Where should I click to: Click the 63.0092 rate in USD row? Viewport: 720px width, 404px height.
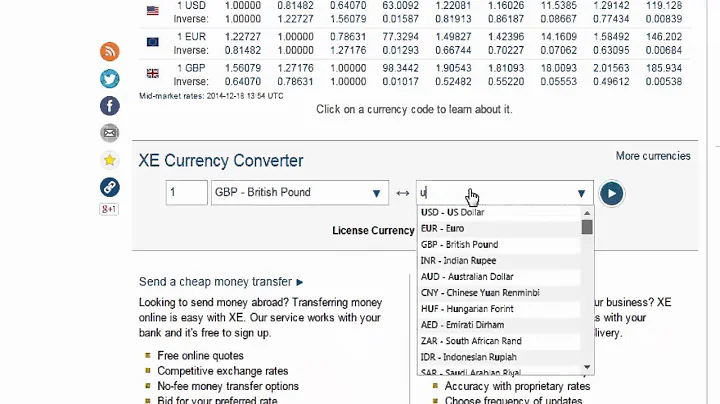pos(400,6)
